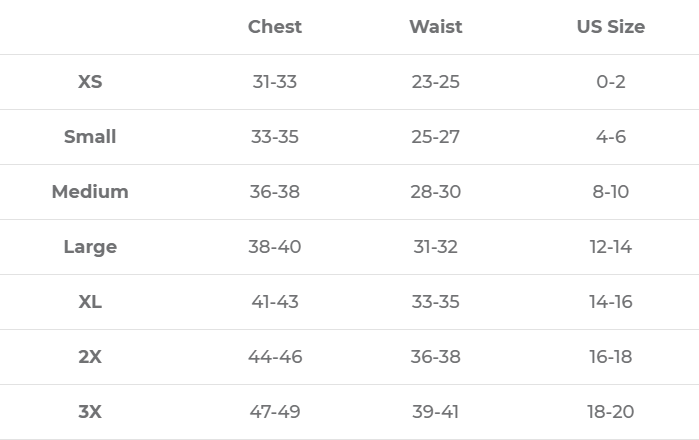Viewport: 699px width, 440px height.
Task: Select the Medium row label
Action: (90, 192)
